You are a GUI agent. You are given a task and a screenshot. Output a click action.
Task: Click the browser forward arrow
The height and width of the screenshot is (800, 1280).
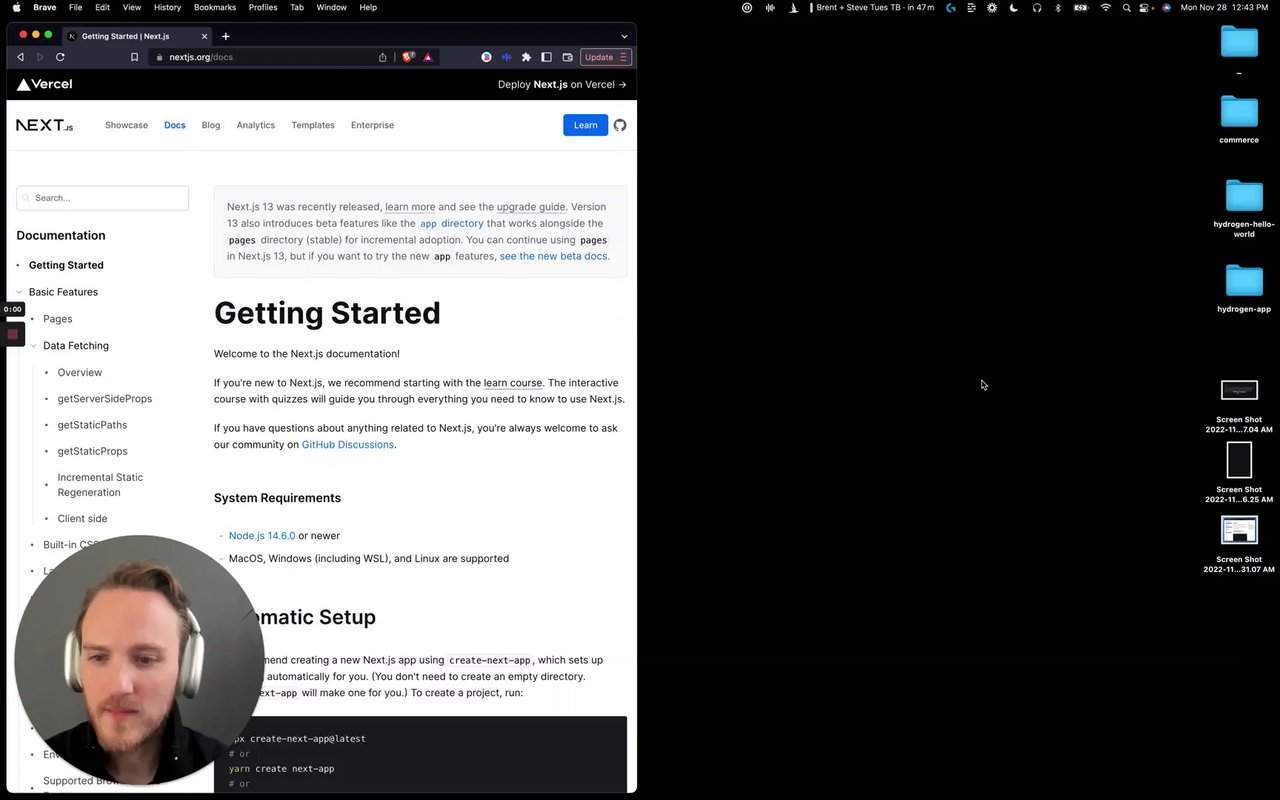40,57
